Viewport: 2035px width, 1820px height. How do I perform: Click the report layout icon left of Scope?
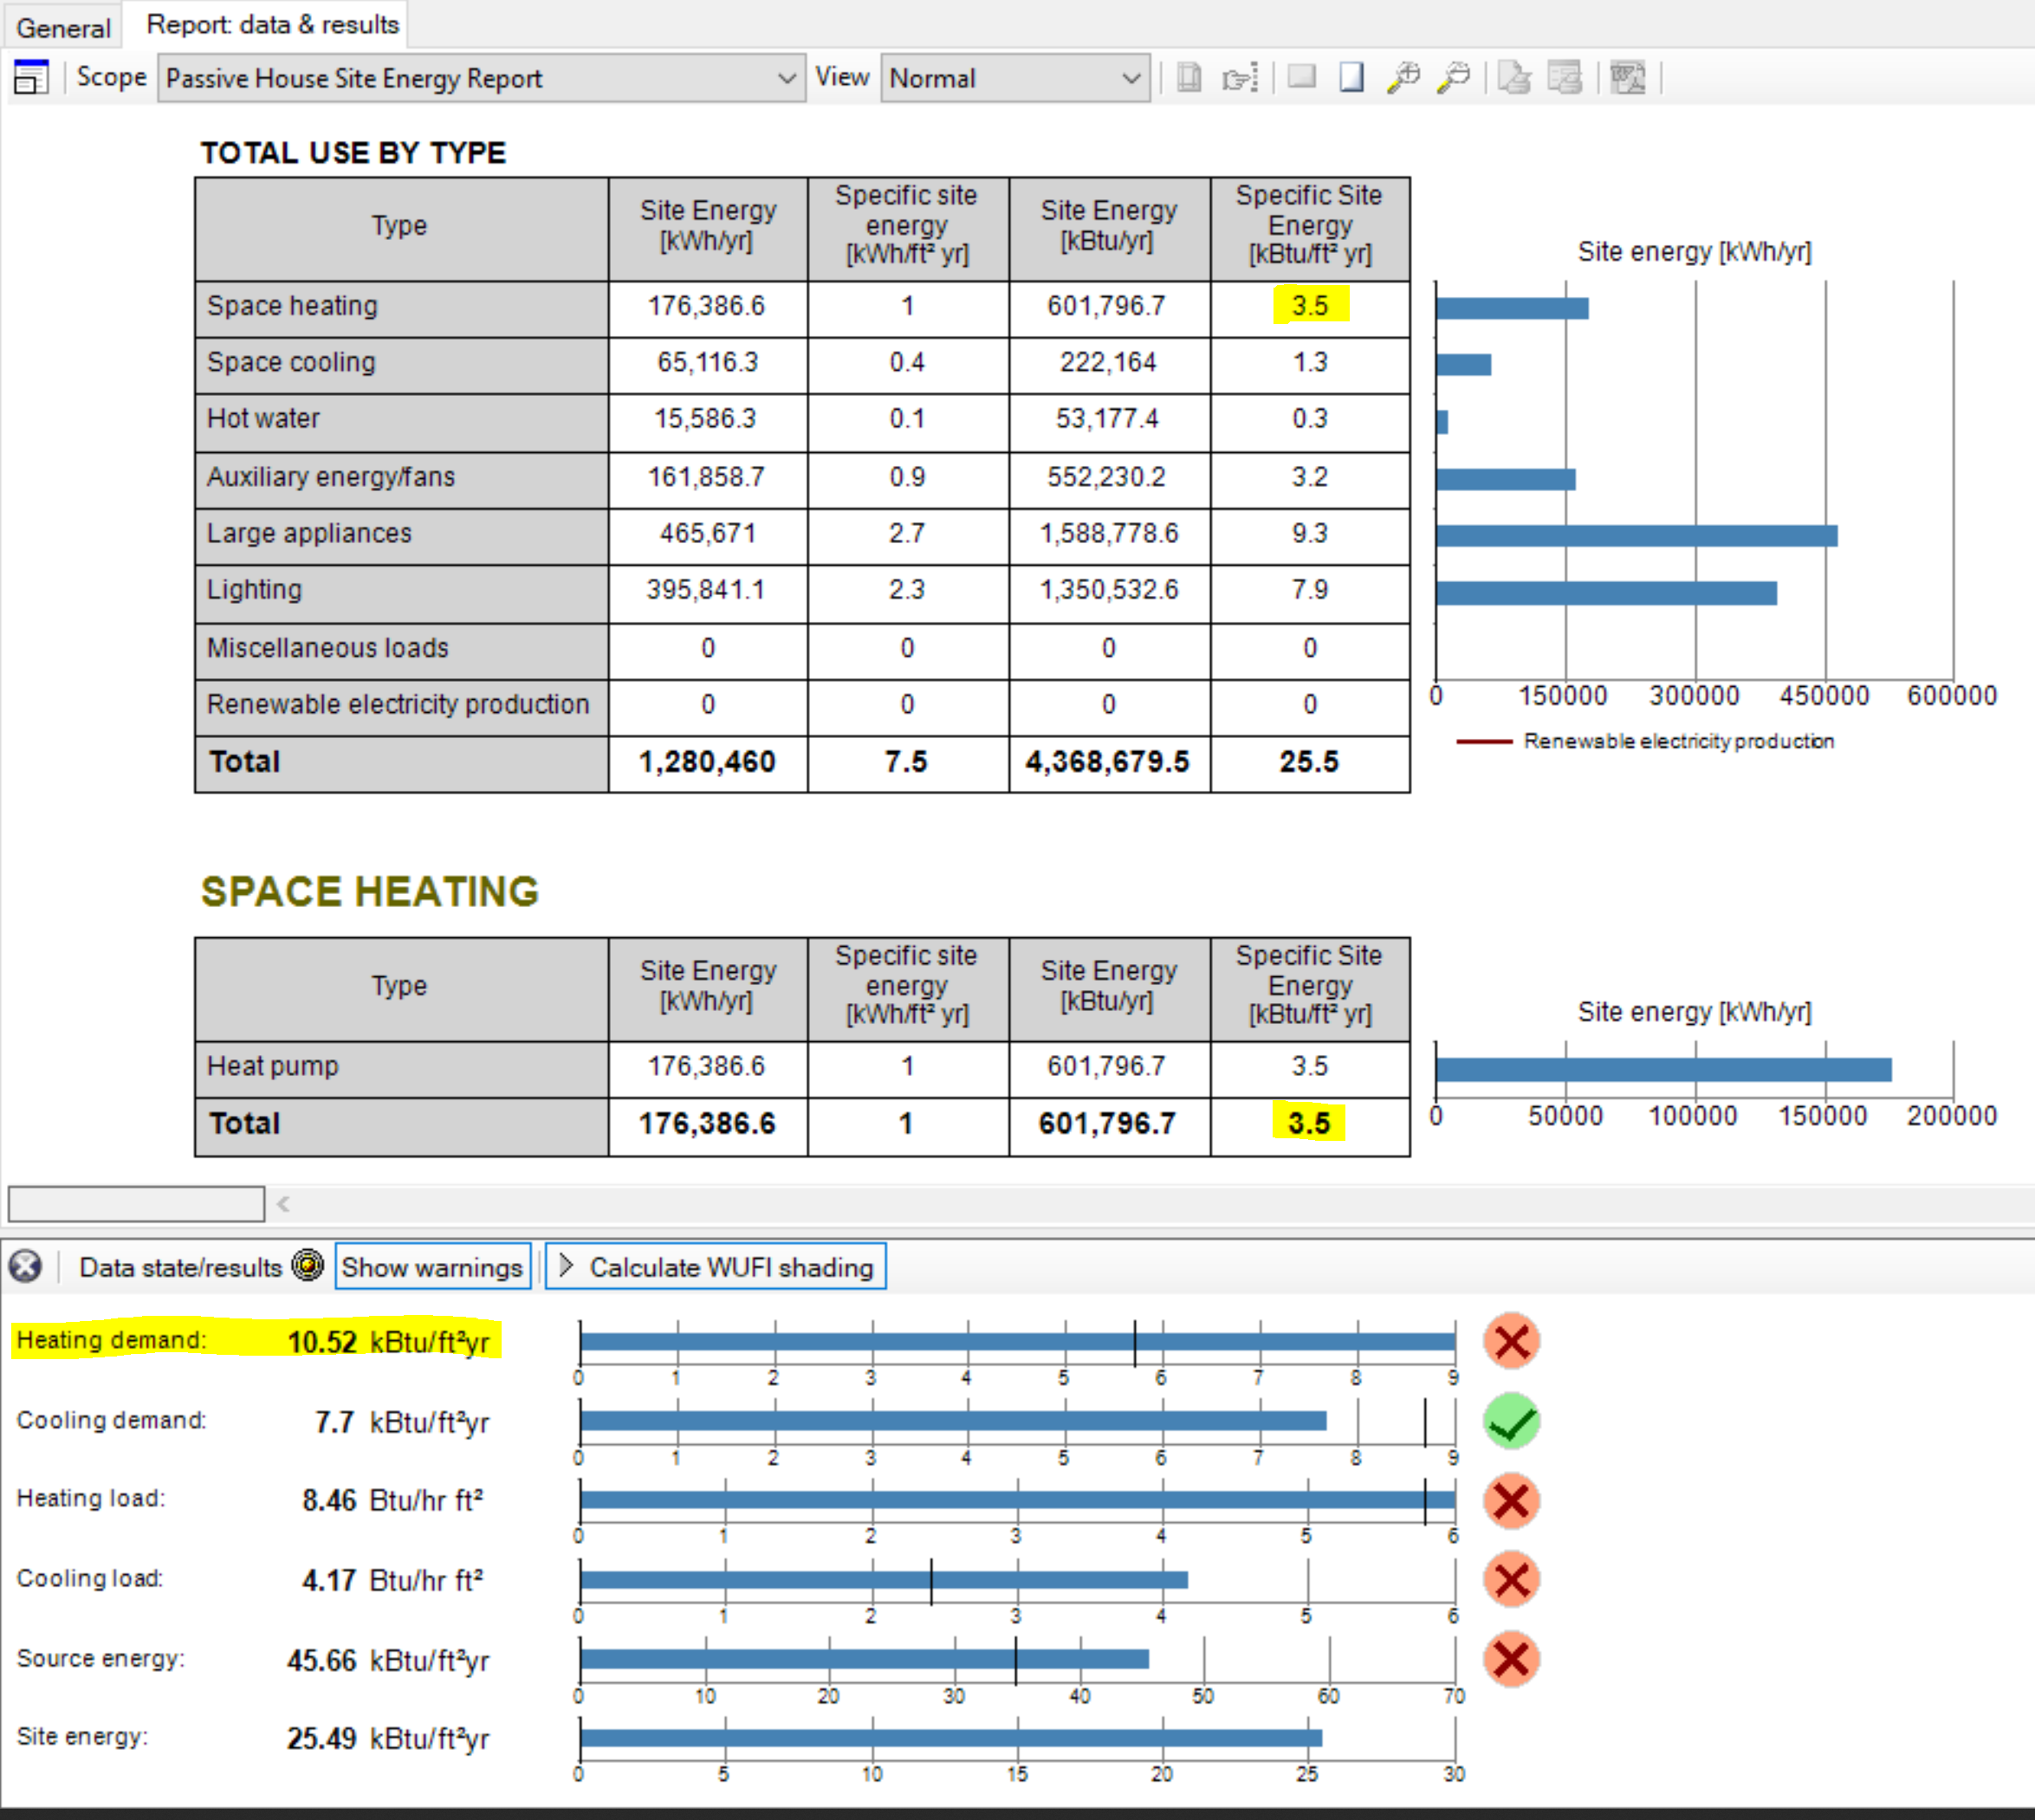(x=31, y=77)
